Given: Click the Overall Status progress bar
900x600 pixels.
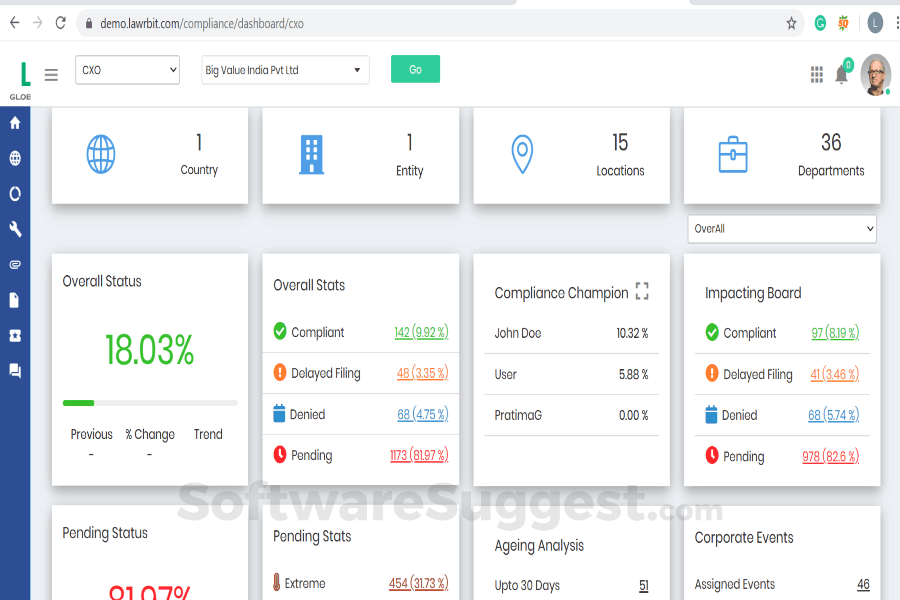Looking at the screenshot, I should click(x=149, y=402).
